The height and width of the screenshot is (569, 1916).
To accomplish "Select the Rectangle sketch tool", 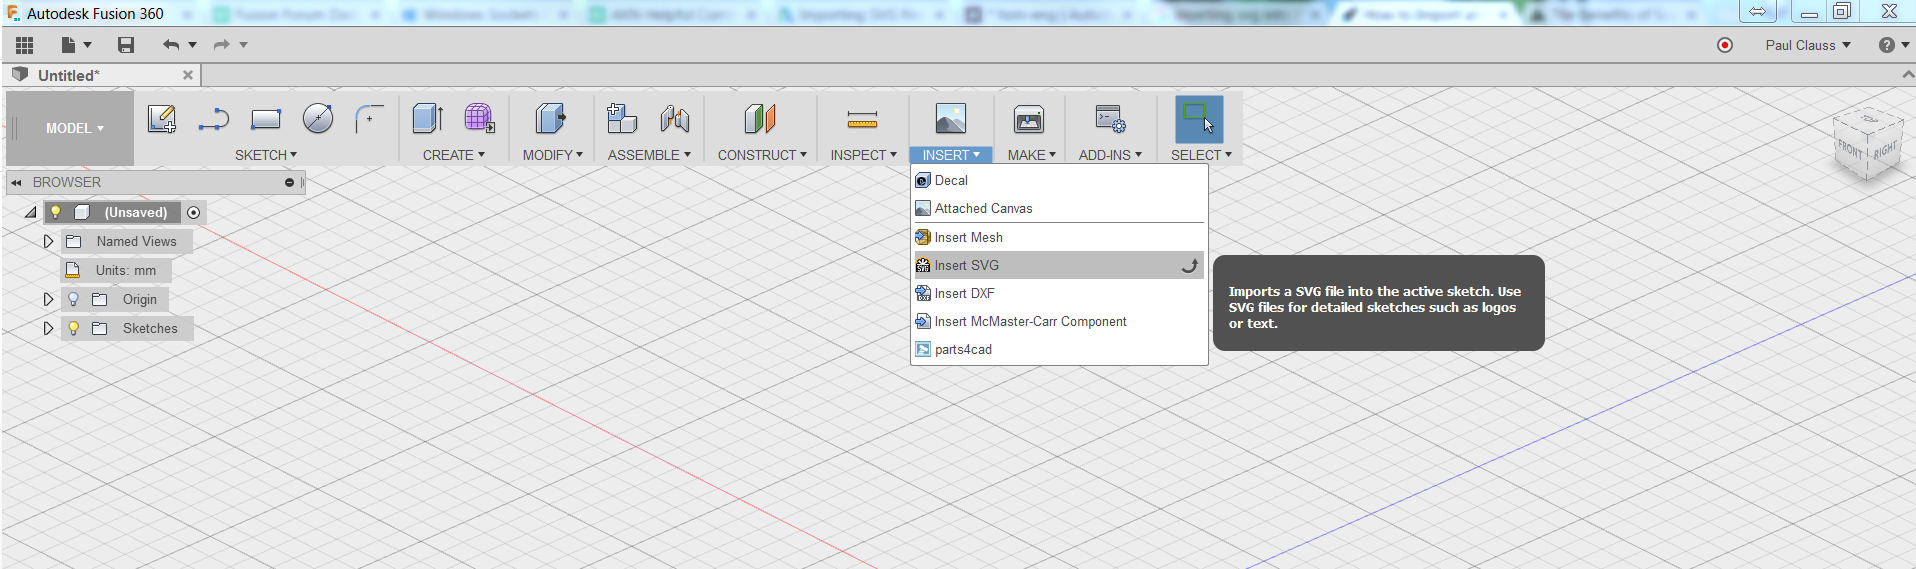I will 265,120.
